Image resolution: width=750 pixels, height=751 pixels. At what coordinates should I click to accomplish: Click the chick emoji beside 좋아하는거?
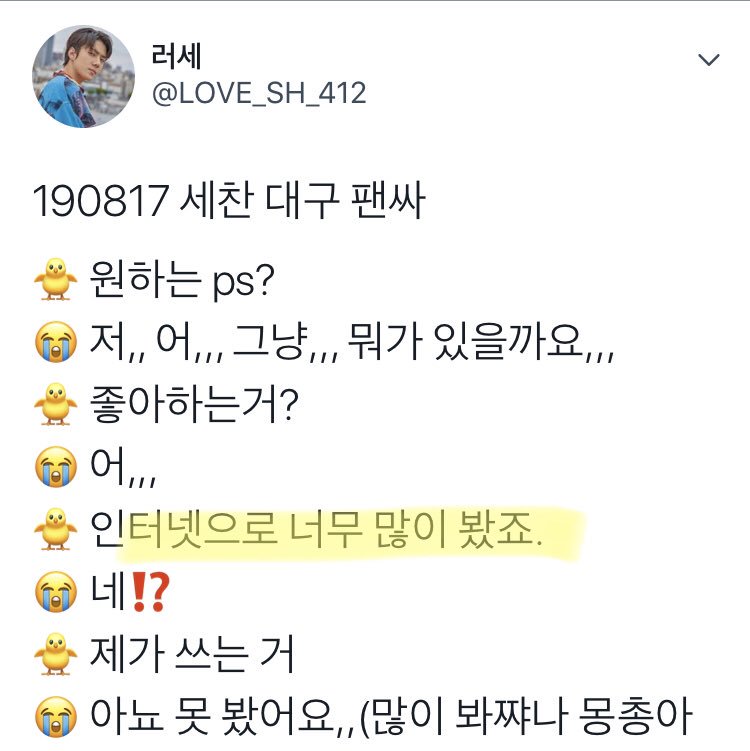coord(56,404)
